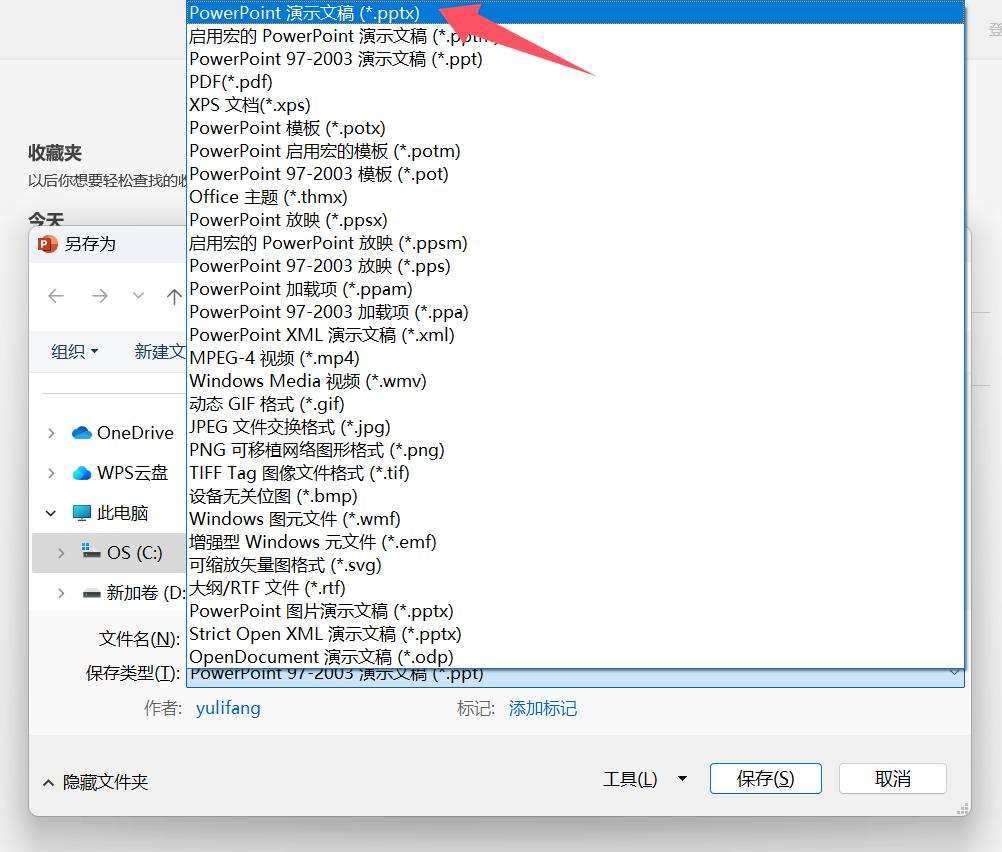
Task: Click the up-directory arrow icon
Action: pyautogui.click(x=174, y=297)
